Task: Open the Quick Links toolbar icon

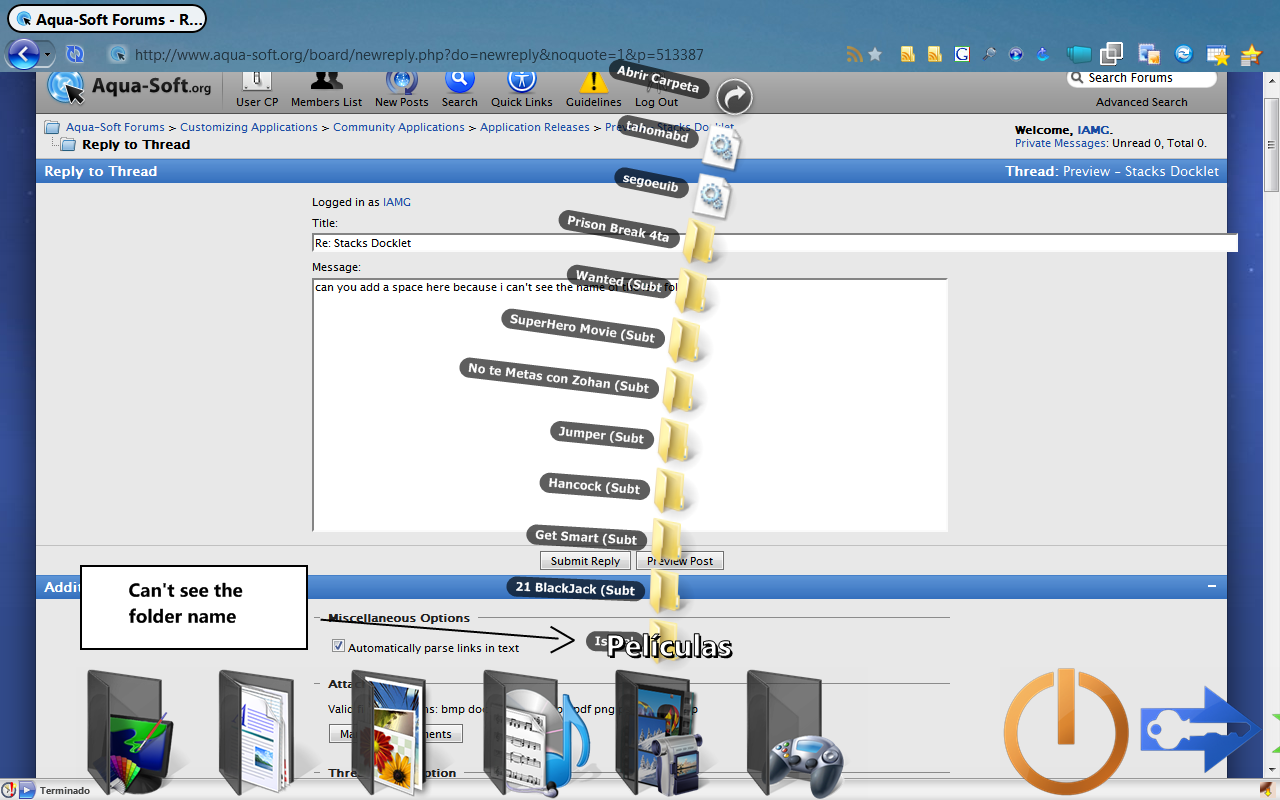Action: click(522, 88)
